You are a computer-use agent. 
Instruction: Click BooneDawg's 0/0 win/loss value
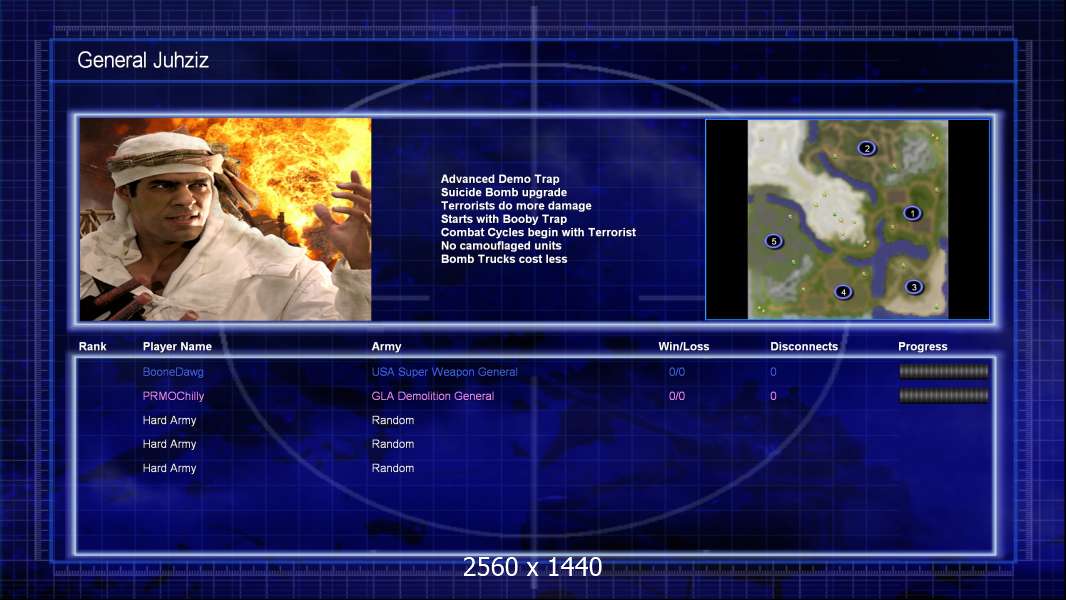coord(676,372)
